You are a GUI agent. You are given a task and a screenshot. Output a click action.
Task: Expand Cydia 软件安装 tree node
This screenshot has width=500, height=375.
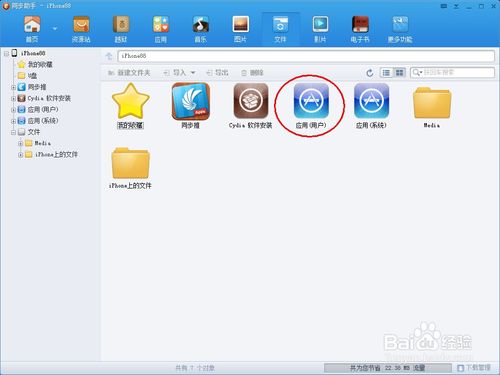[x=13, y=98]
